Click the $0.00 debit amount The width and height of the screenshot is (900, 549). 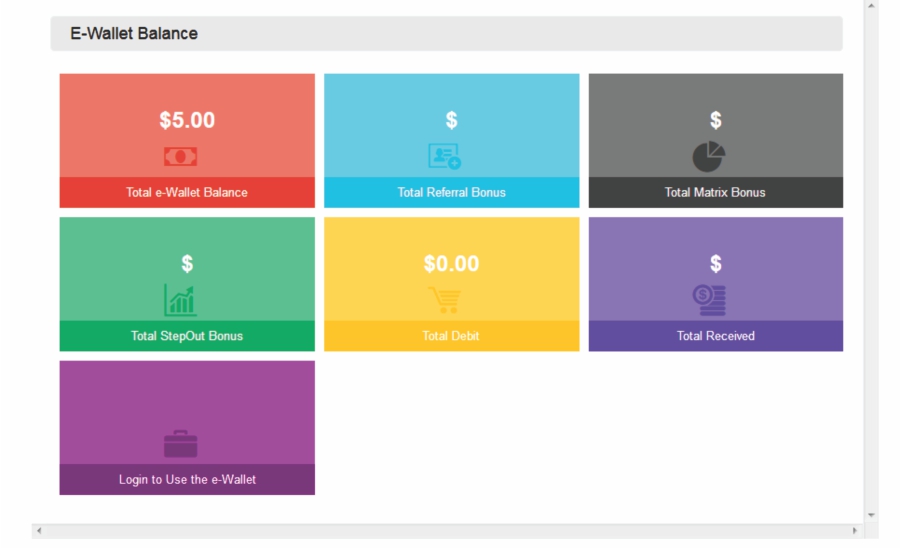pos(451,264)
